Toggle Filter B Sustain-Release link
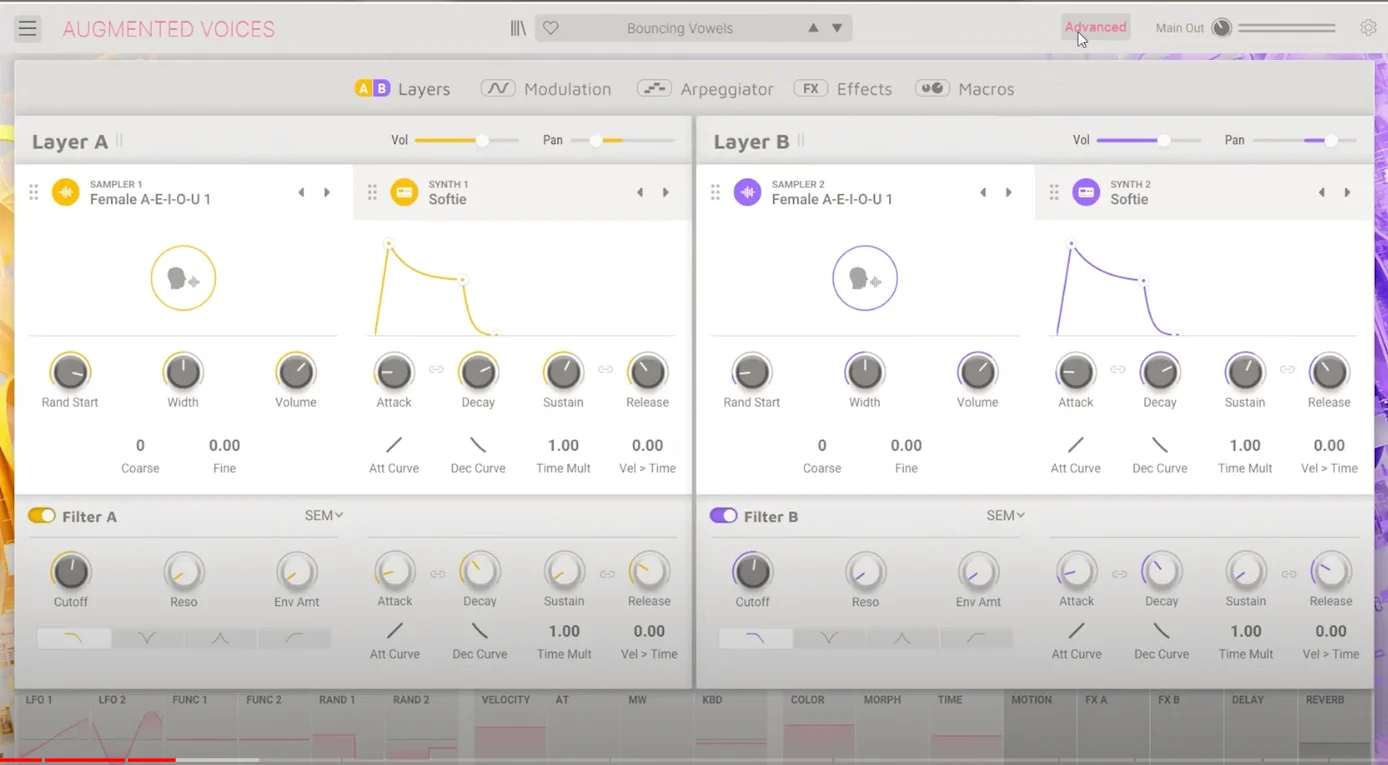This screenshot has width=1388, height=765. pyautogui.click(x=1289, y=574)
